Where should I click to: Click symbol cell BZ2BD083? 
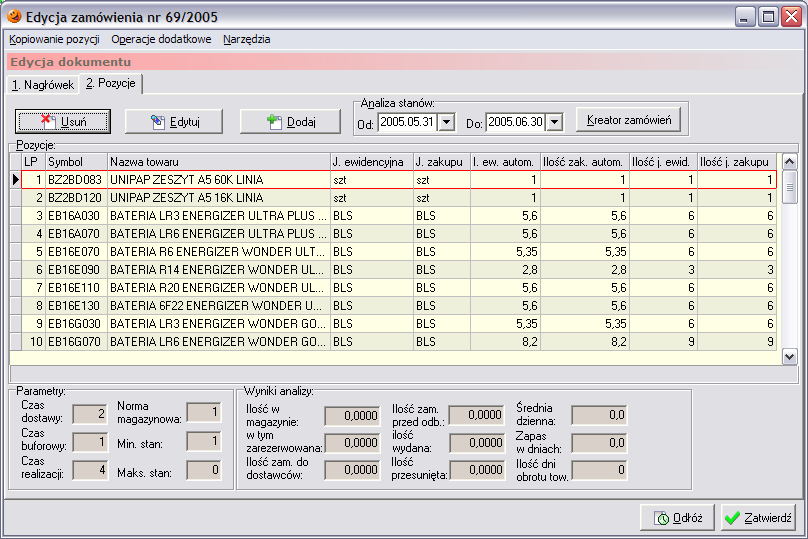click(76, 180)
